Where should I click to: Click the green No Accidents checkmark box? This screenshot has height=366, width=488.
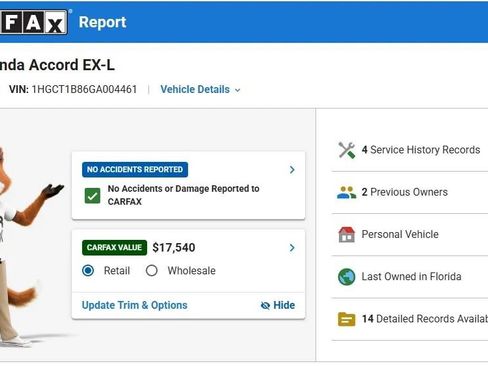[92, 196]
